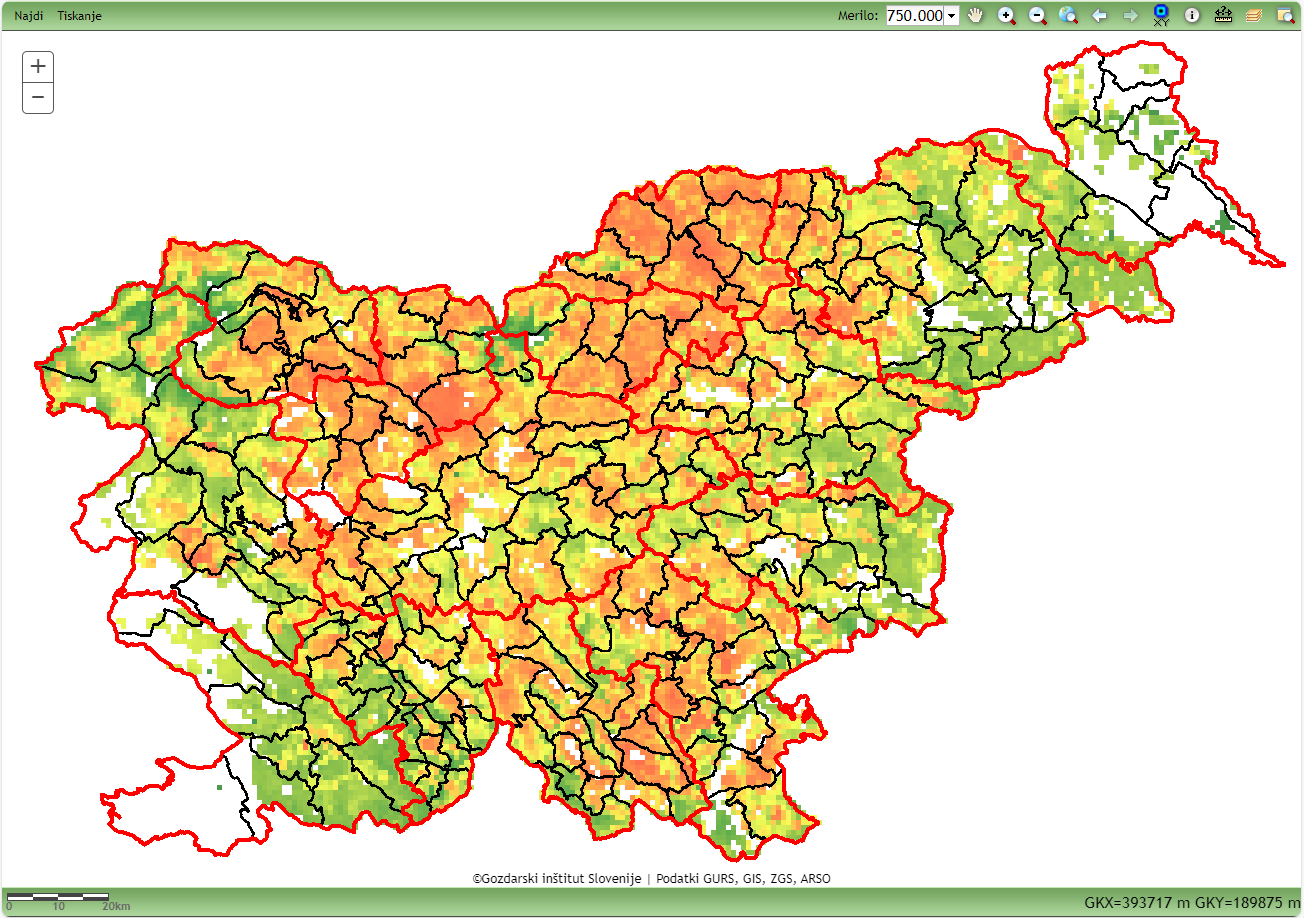Activate the zoom in magnifier tool

1007,15
